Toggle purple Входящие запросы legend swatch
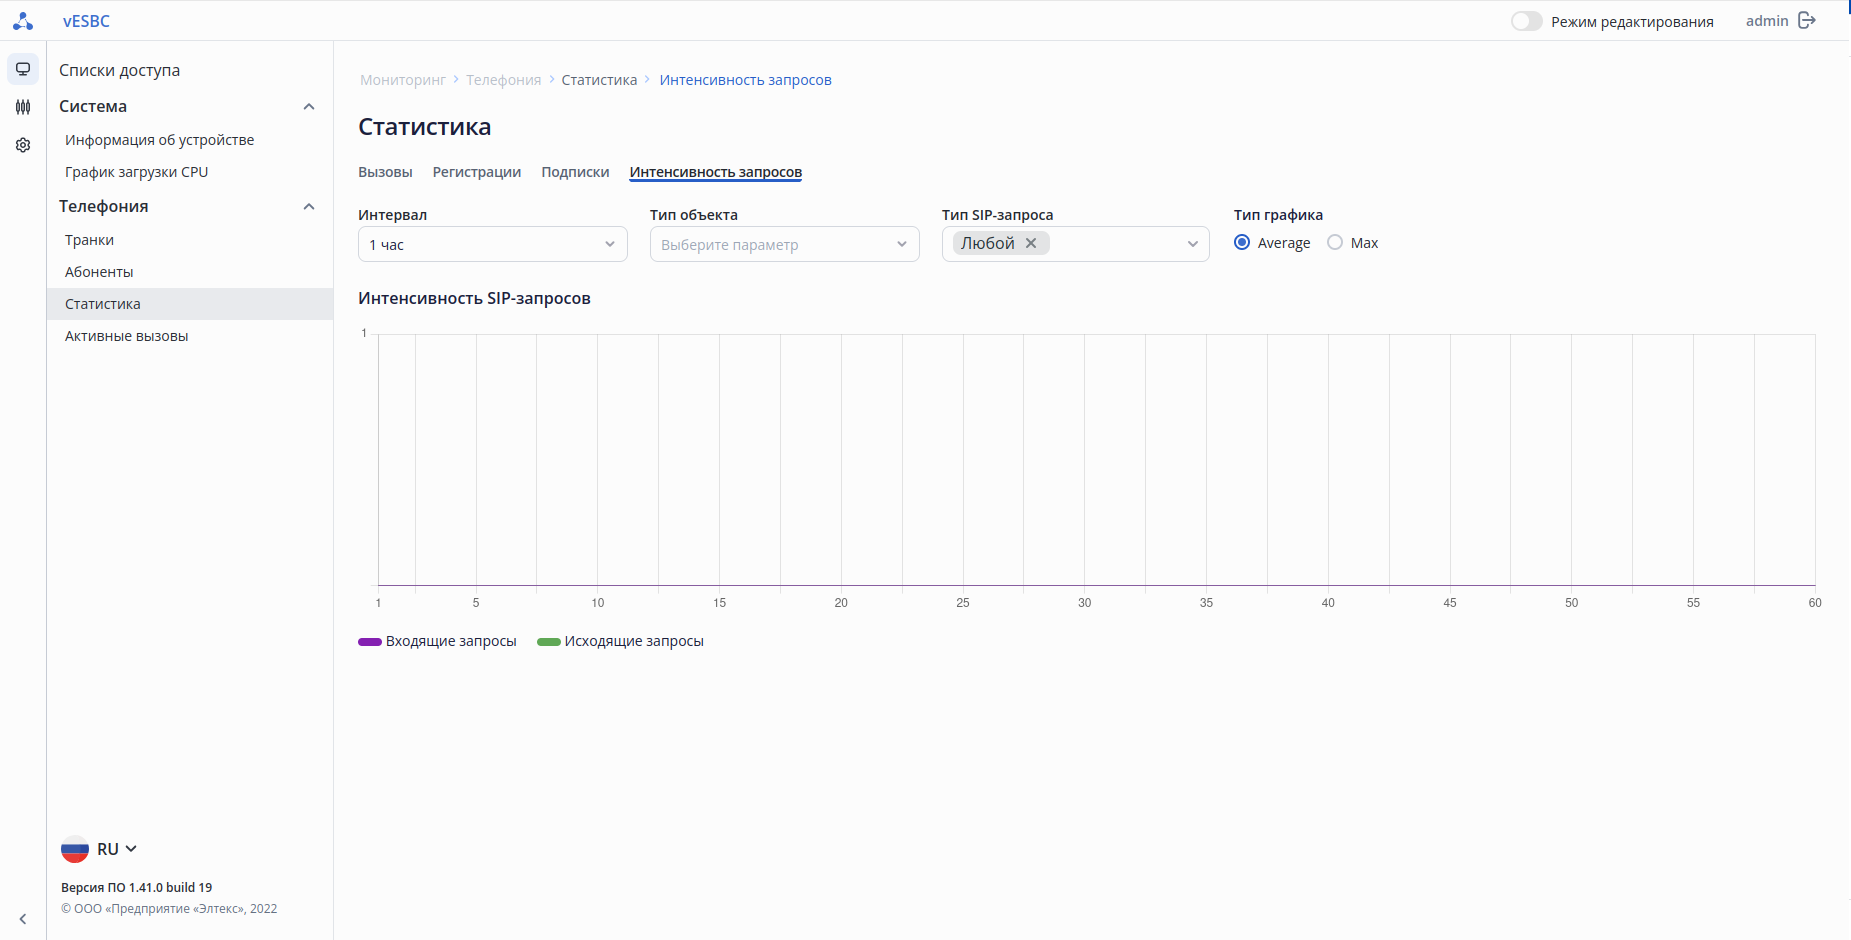 (x=370, y=642)
